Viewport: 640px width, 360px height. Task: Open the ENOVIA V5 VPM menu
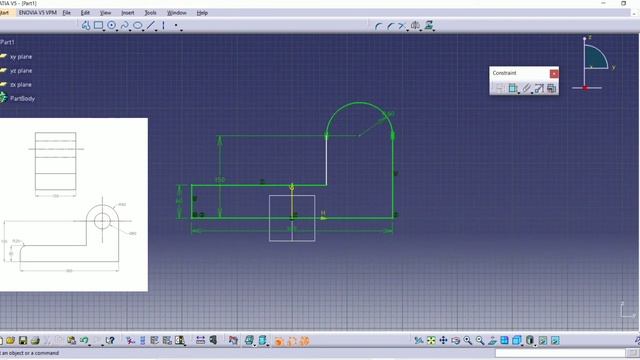[38, 13]
